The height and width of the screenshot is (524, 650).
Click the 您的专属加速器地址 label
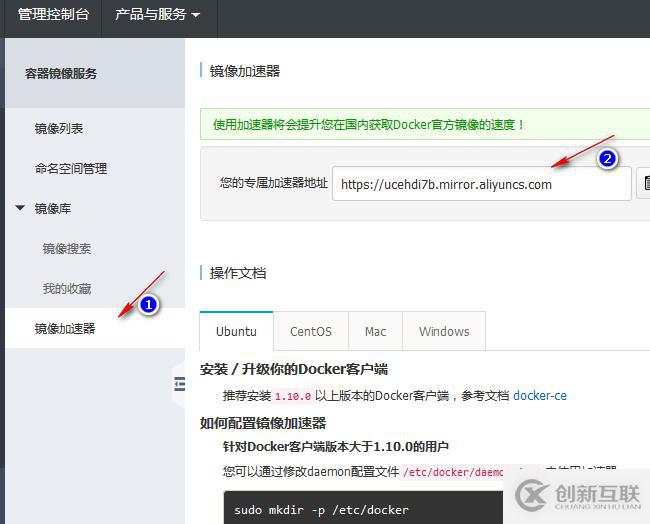274,182
